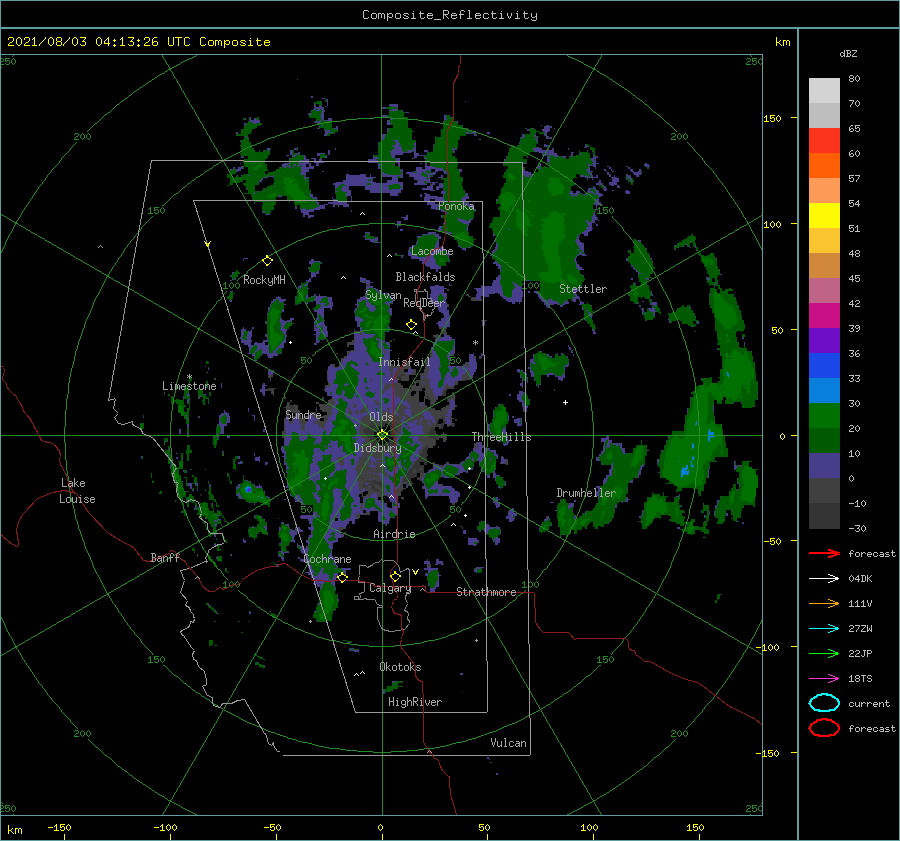Click the Ponoka label
The height and width of the screenshot is (841, 900).
(456, 206)
